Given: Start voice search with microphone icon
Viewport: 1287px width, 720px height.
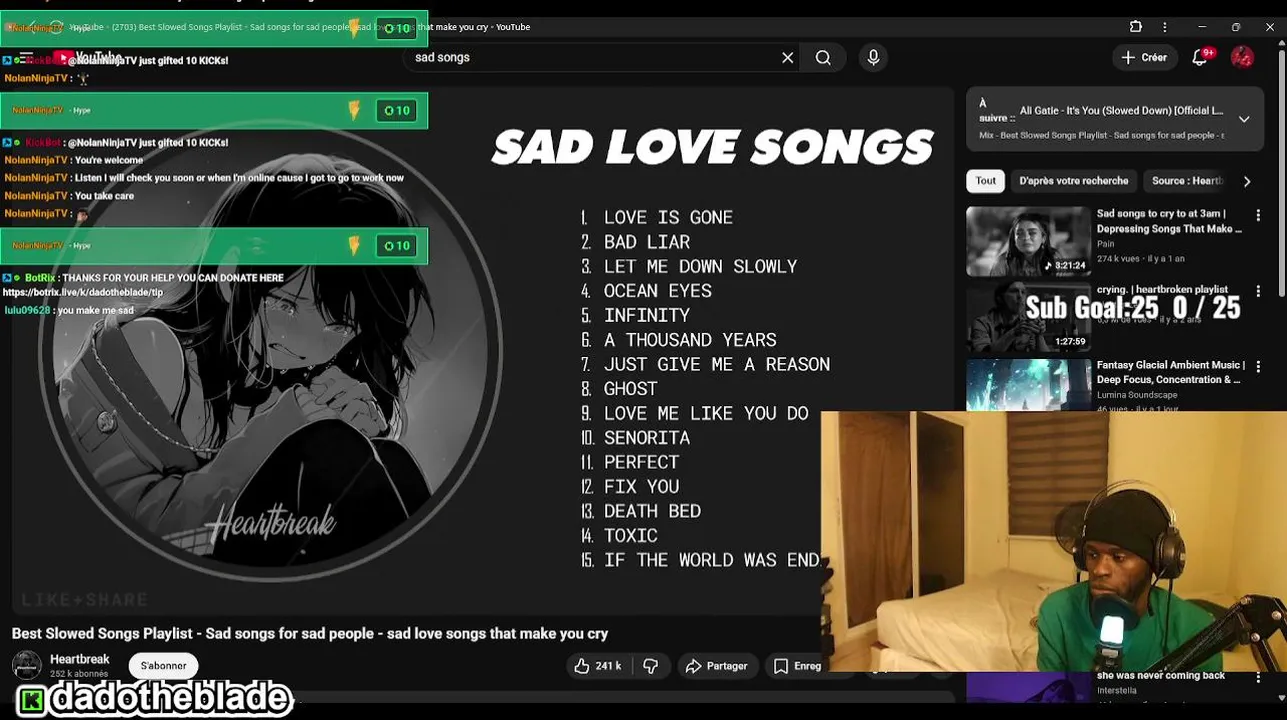Looking at the screenshot, I should tap(873, 58).
